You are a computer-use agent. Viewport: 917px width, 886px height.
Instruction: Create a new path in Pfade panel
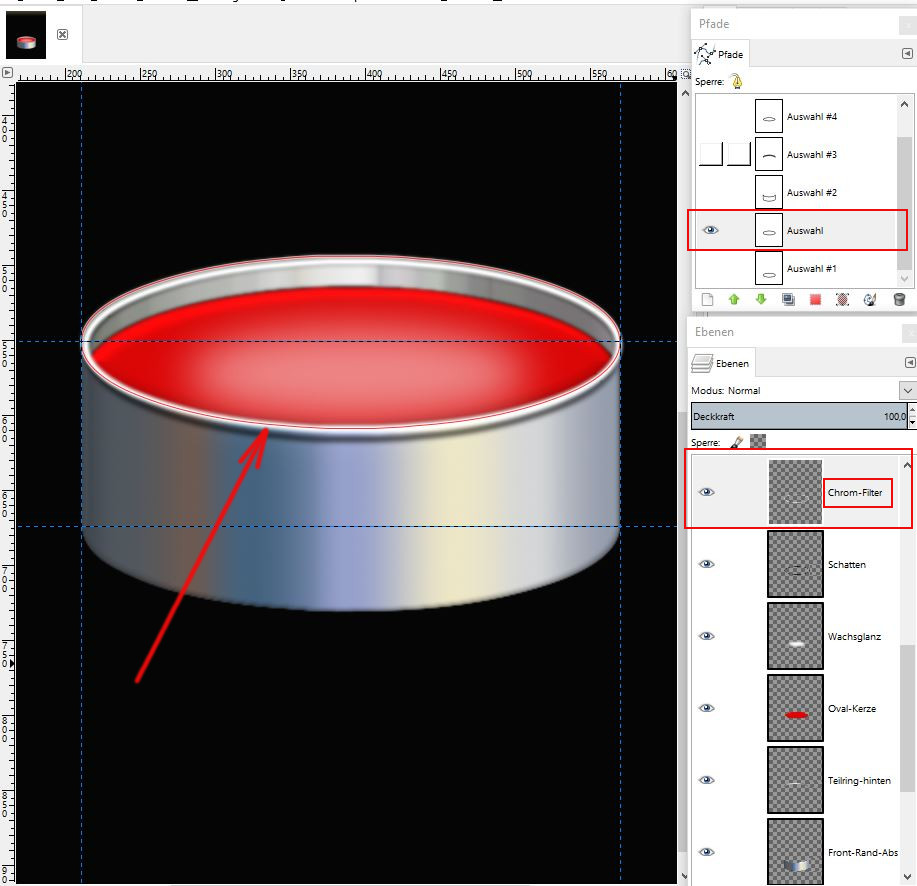(x=706, y=299)
